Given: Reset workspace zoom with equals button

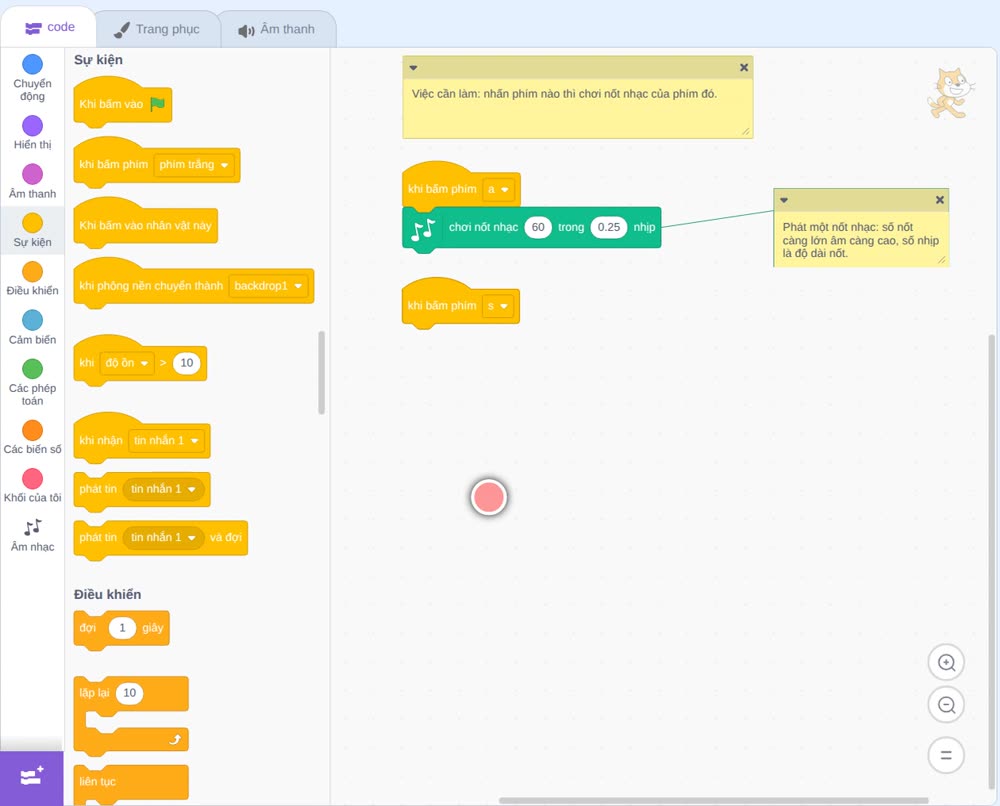Looking at the screenshot, I should pos(946,755).
